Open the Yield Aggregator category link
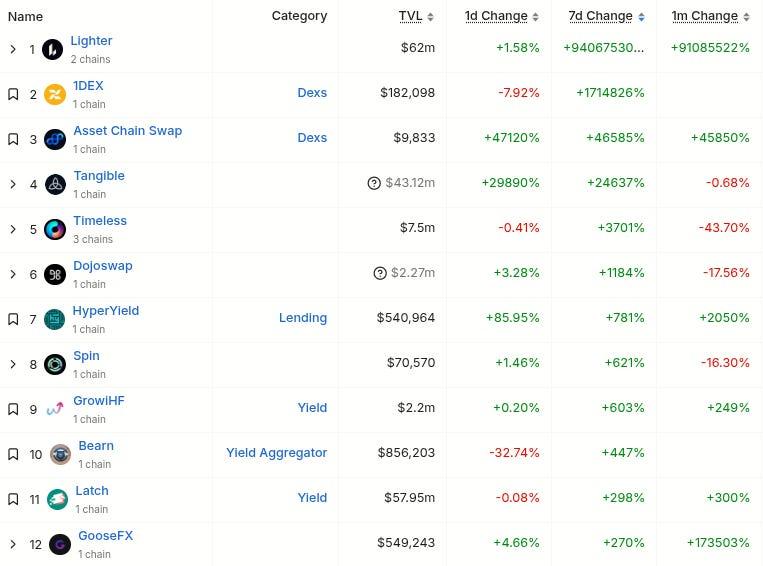 point(276,453)
